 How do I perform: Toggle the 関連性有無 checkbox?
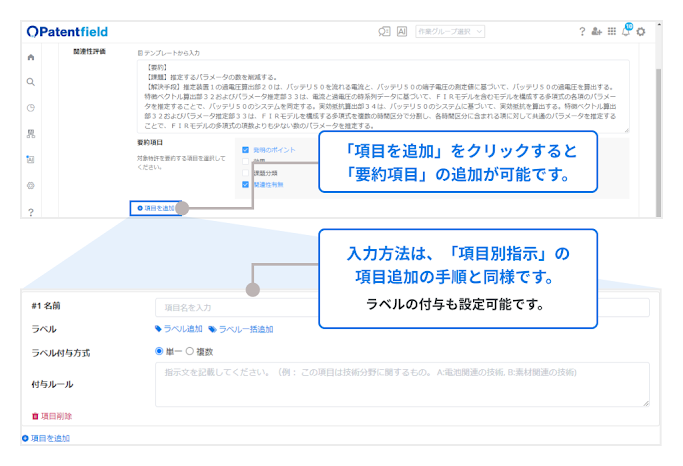click(245, 184)
